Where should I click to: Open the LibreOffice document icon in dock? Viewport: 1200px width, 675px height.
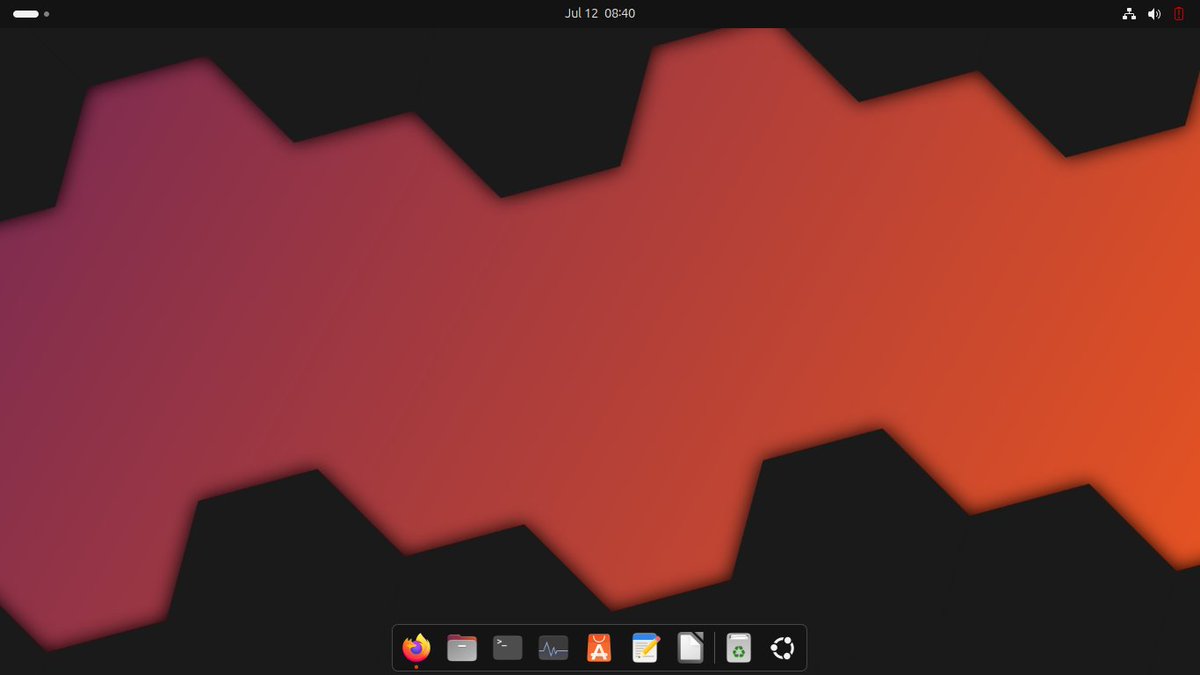(691, 648)
